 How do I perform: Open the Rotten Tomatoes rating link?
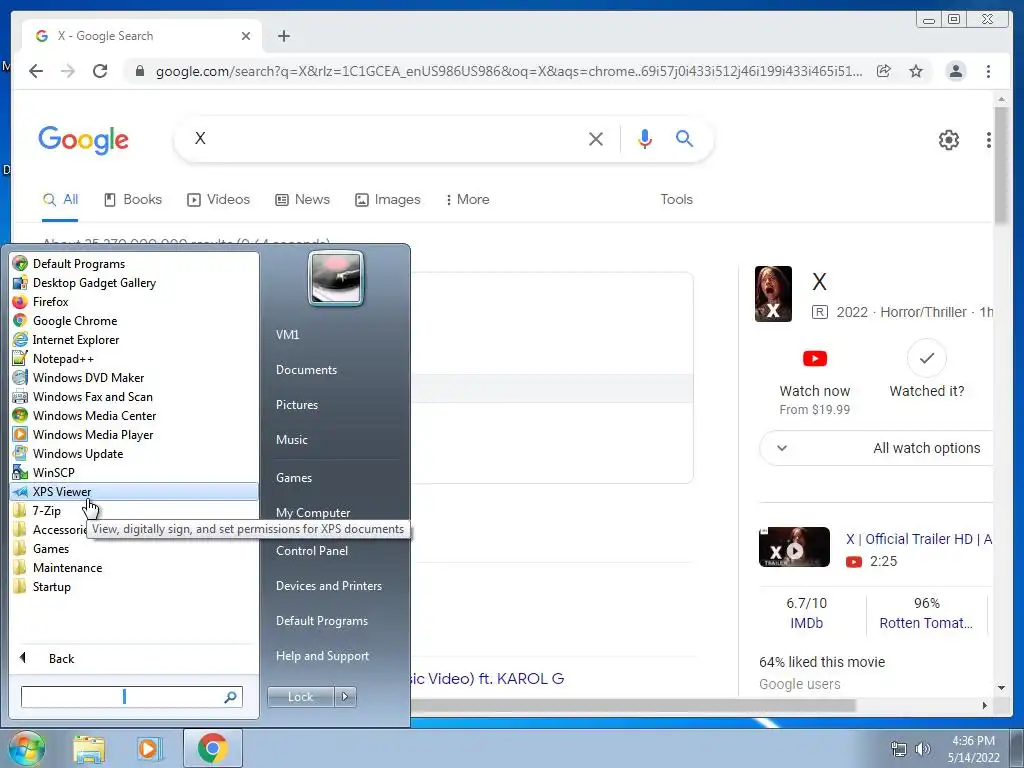(926, 623)
